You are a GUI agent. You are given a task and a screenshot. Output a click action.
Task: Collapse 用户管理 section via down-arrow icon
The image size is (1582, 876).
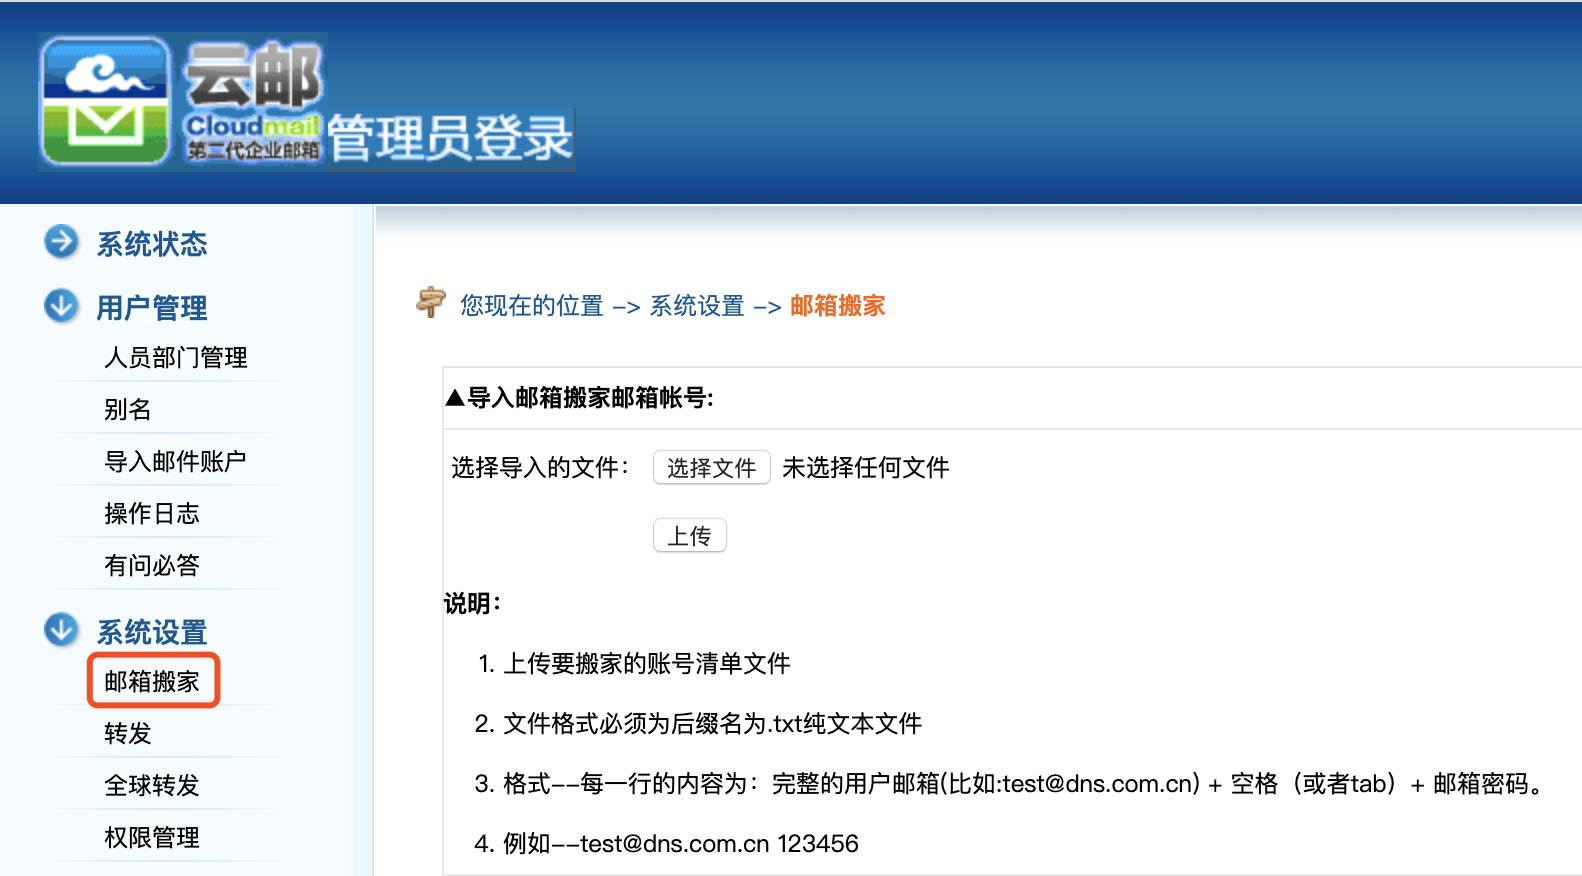[x=61, y=306]
